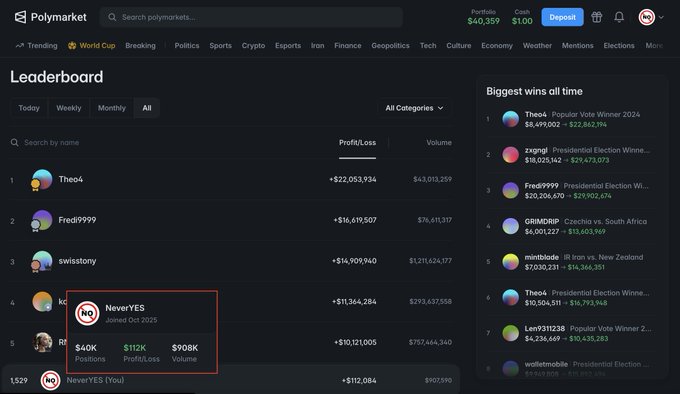Click Len9311238 avatar in Biggest wins

(510, 333)
